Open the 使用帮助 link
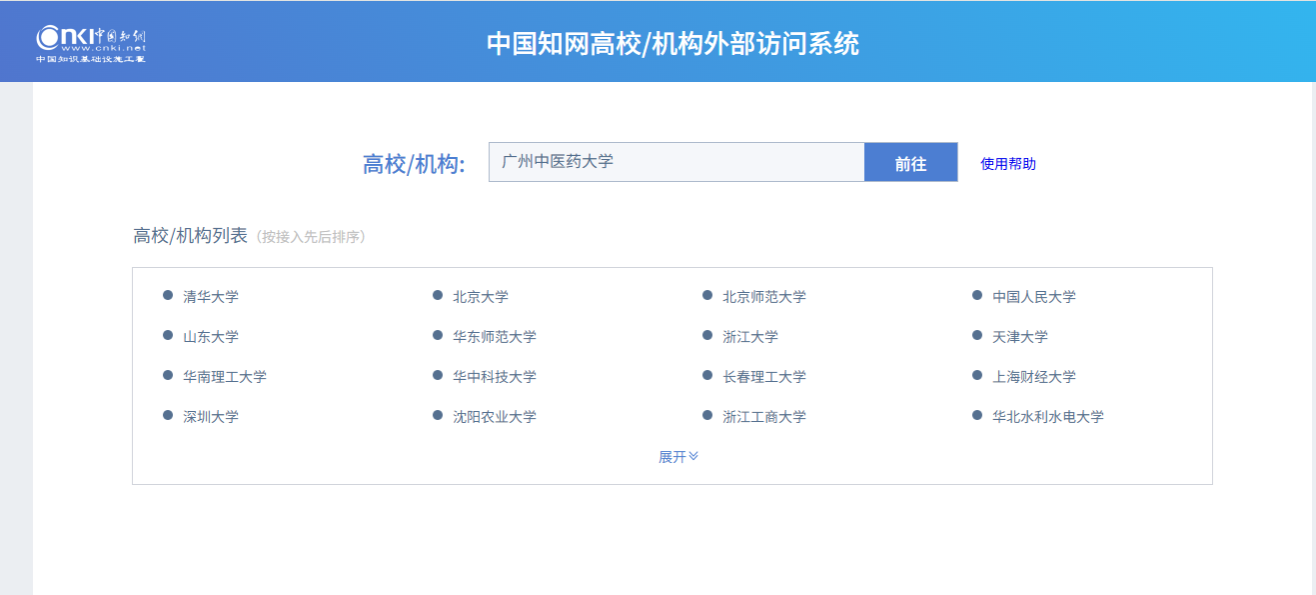Image resolution: width=1316 pixels, height=595 pixels. [1008, 164]
